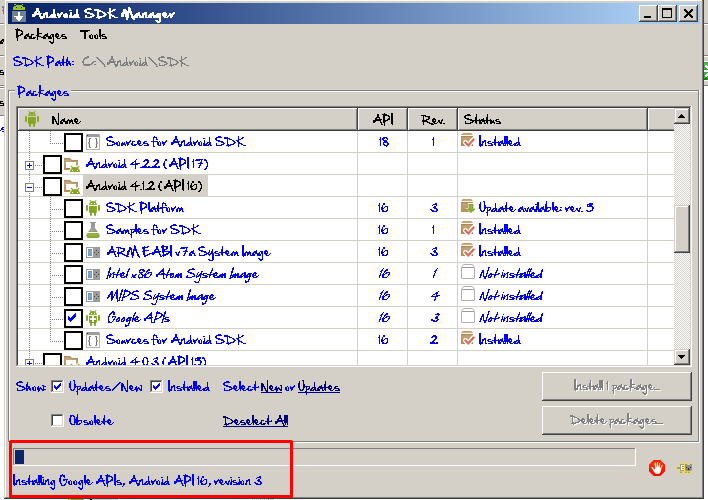Check the Android 4.1.2 (API 16) checkbox
708x500 pixels.
pyautogui.click(x=52, y=186)
